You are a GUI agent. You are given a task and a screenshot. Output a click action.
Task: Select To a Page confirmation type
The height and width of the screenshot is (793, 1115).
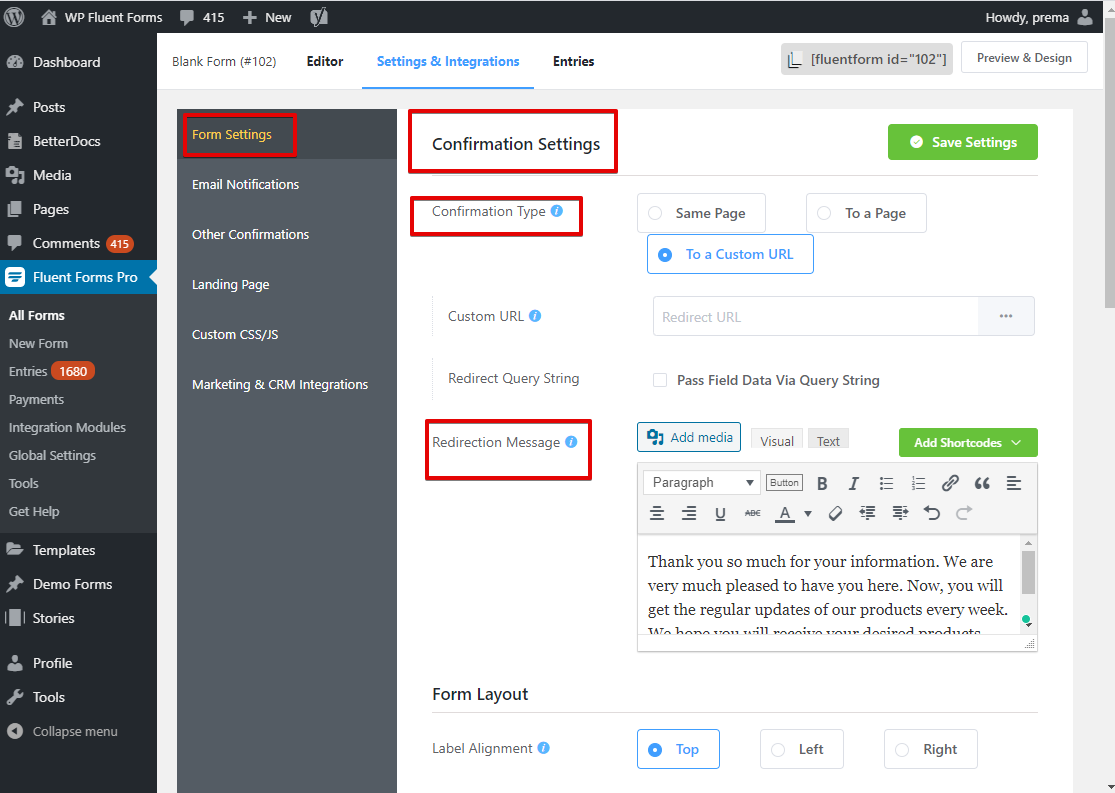[866, 213]
